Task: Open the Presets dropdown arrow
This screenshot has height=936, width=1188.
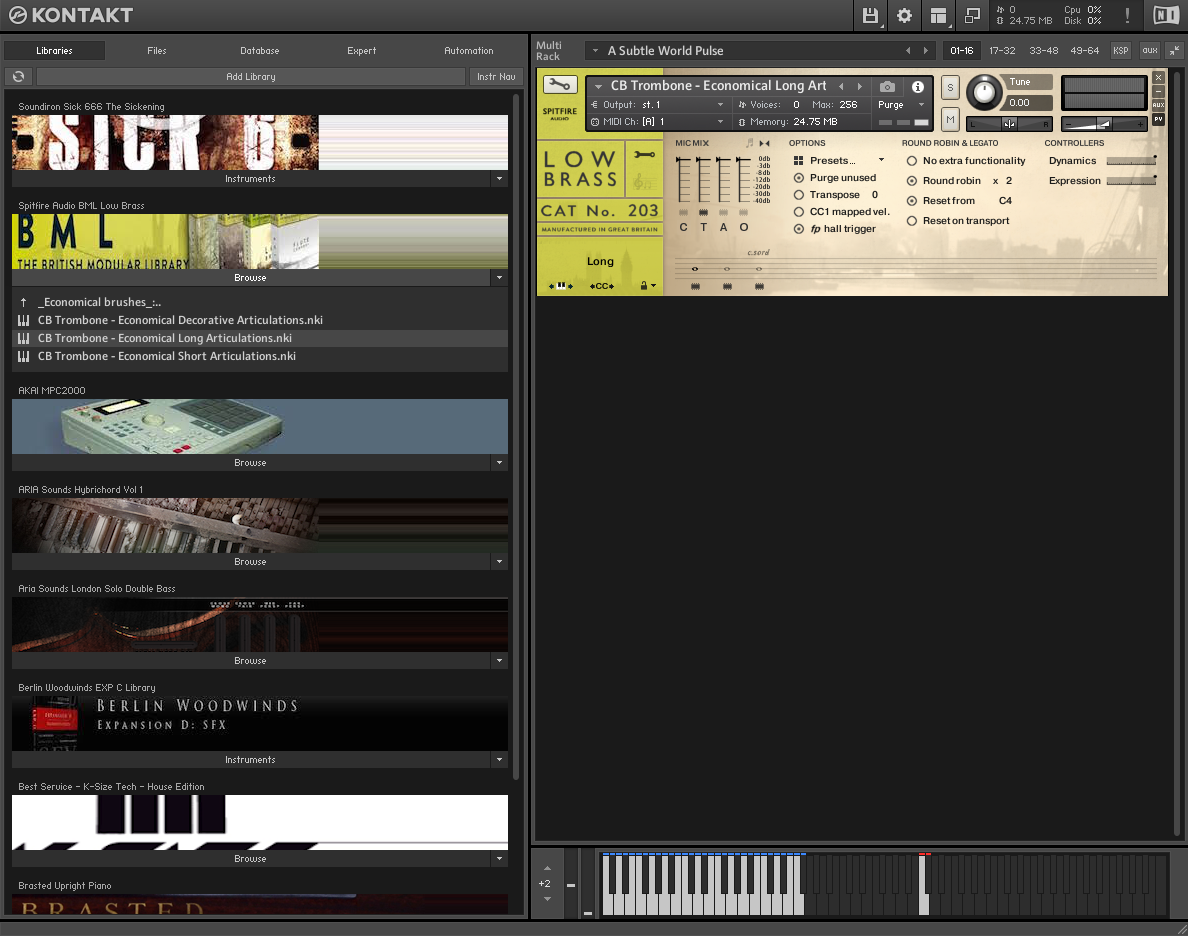Action: [881, 160]
